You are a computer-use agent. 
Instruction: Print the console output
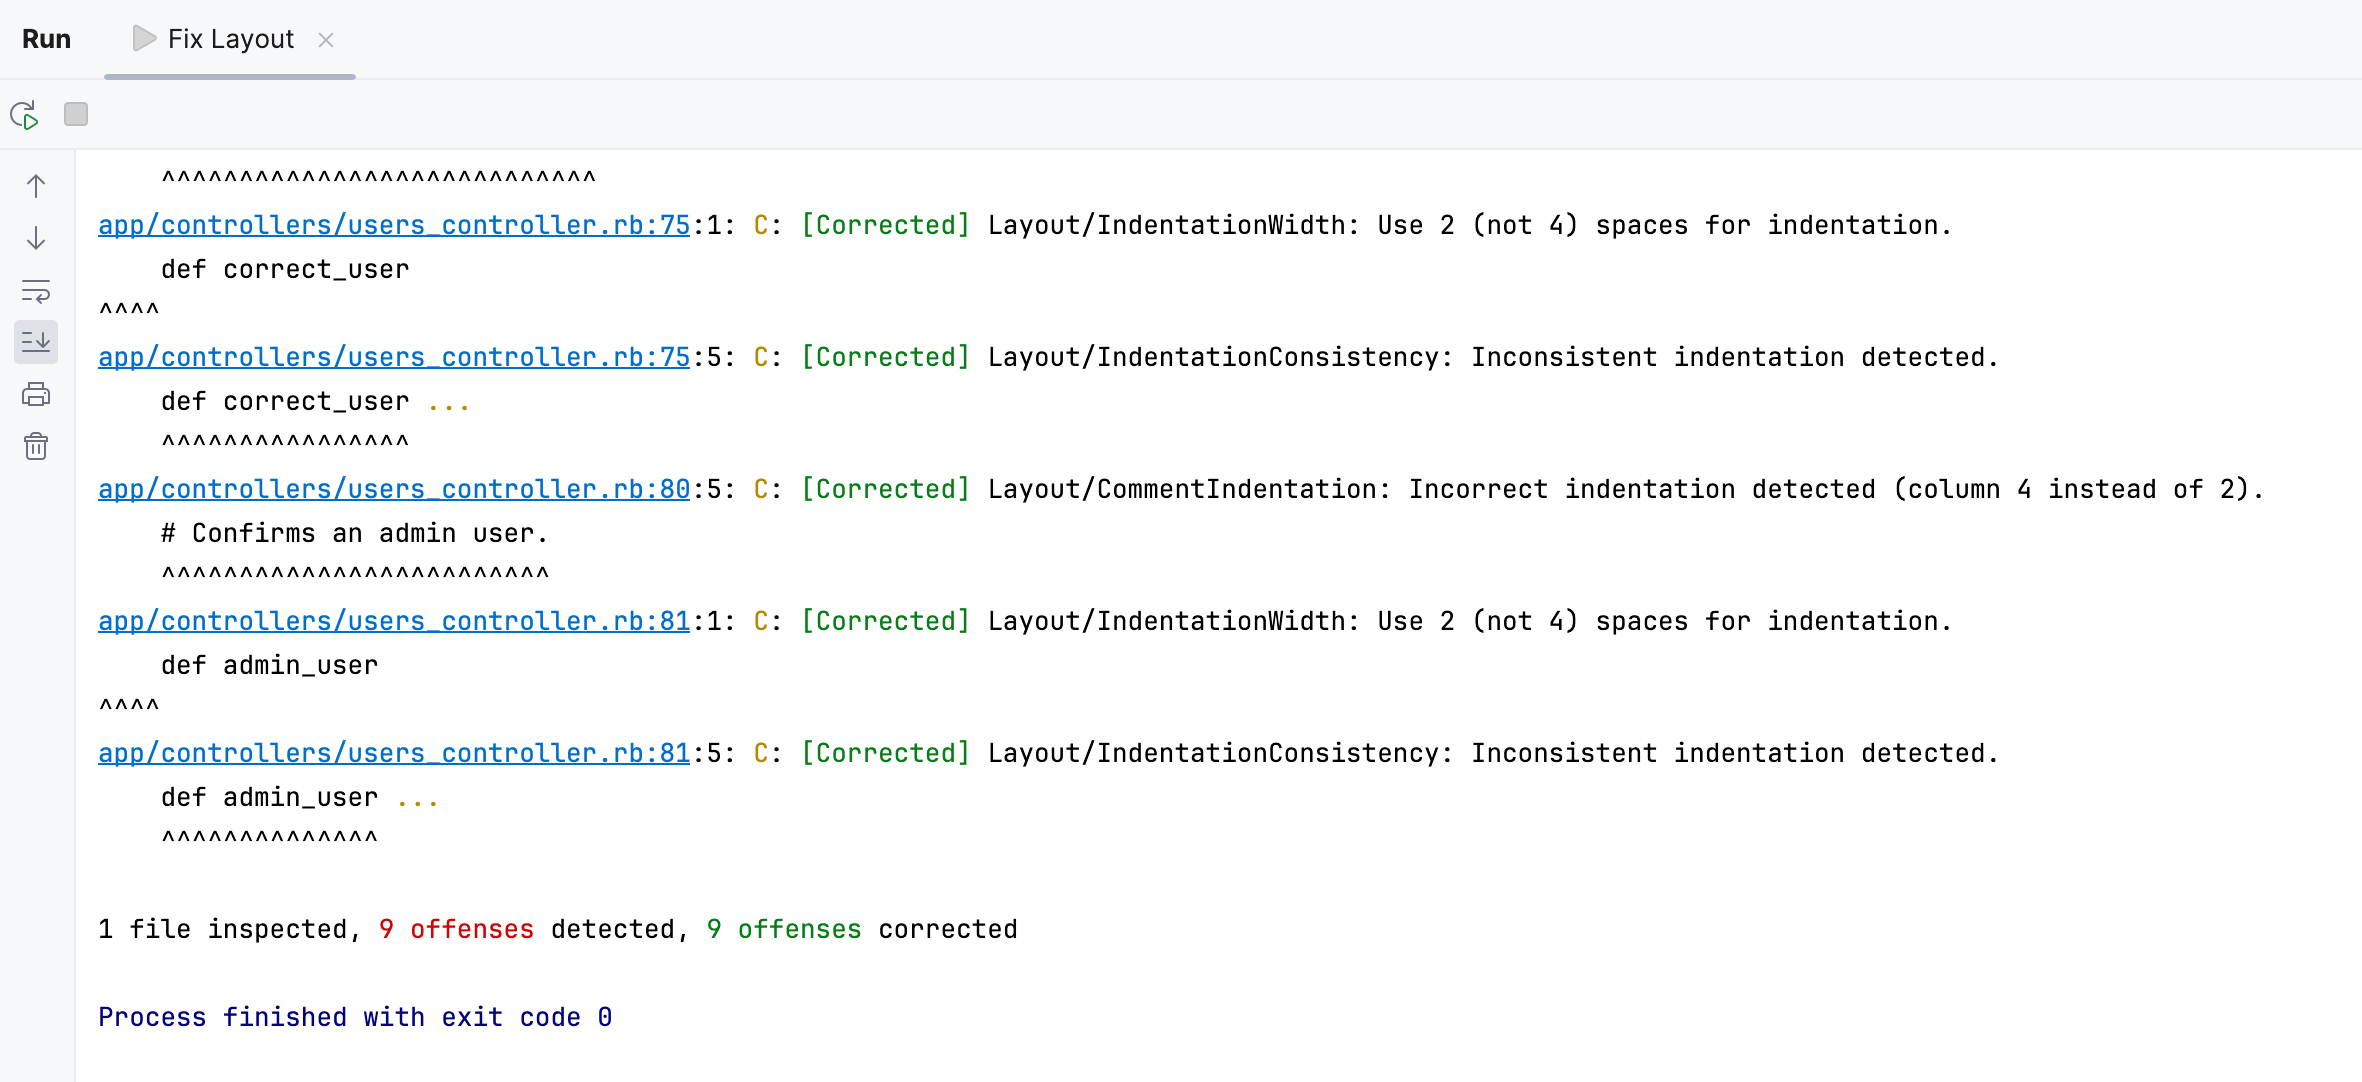(36, 394)
